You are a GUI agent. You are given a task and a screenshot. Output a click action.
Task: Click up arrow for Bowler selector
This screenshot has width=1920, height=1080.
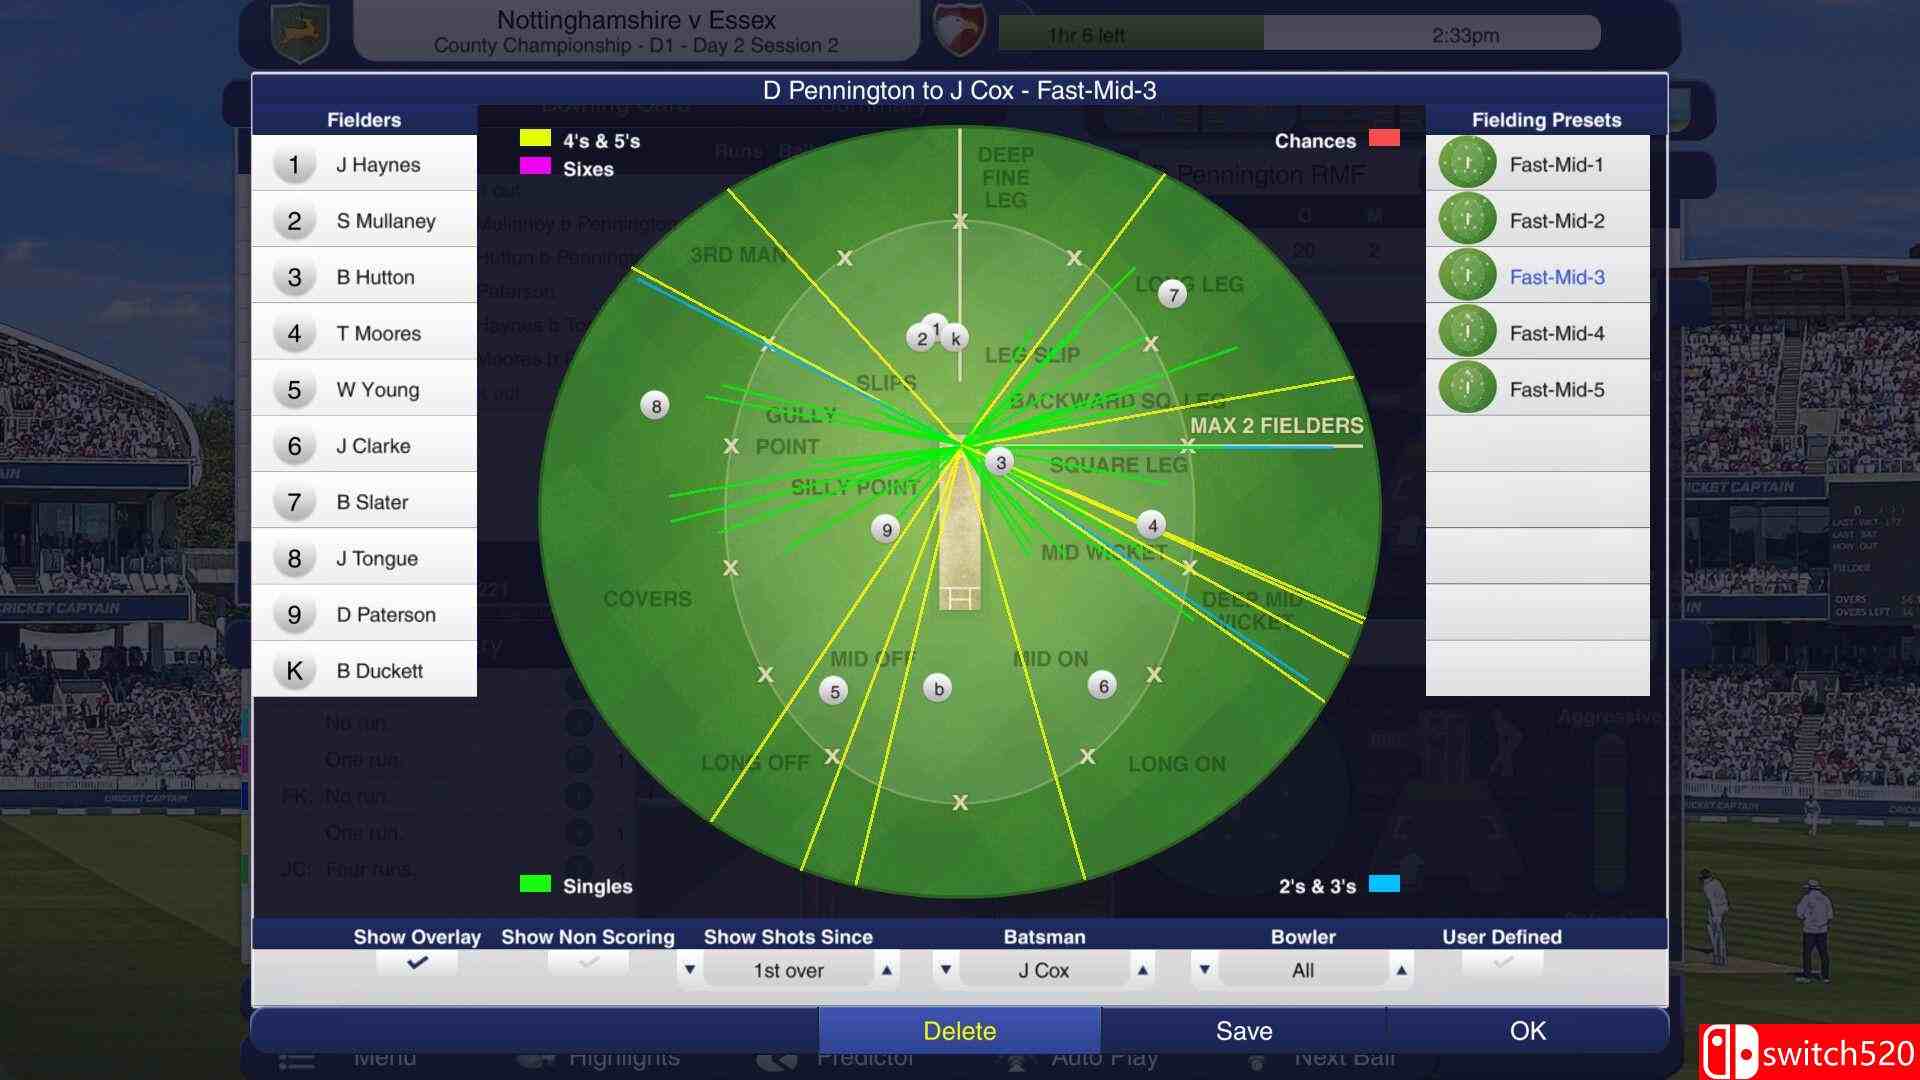pos(1401,970)
